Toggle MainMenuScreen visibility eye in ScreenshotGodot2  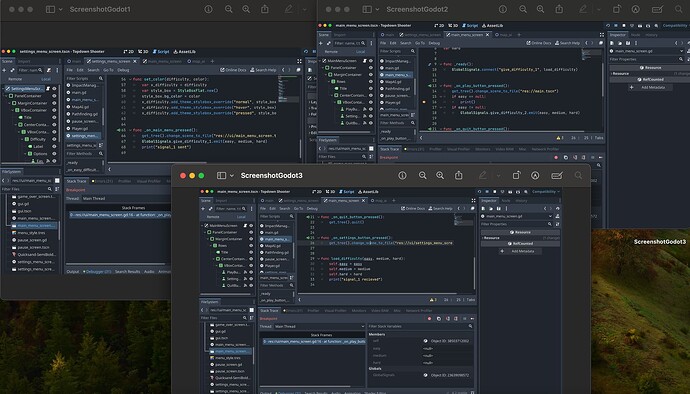pos(371,61)
